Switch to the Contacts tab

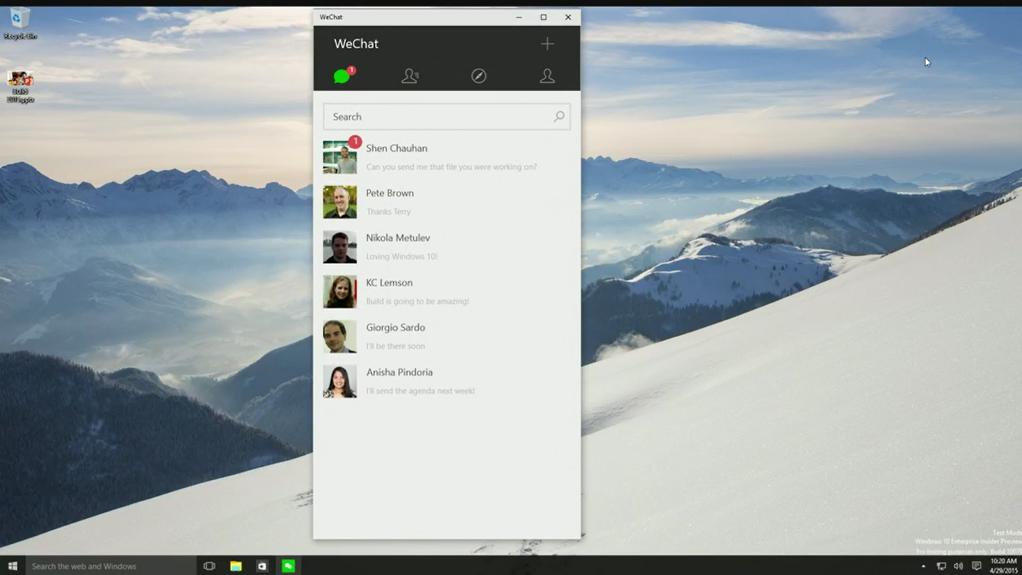(410, 76)
